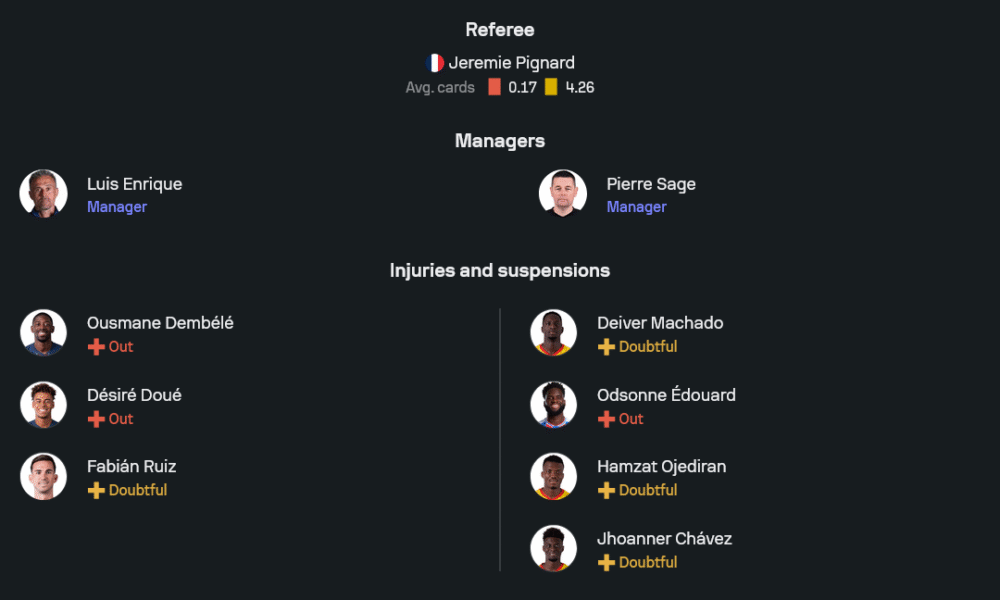View Hamzat Ojediran's player page

click(661, 466)
